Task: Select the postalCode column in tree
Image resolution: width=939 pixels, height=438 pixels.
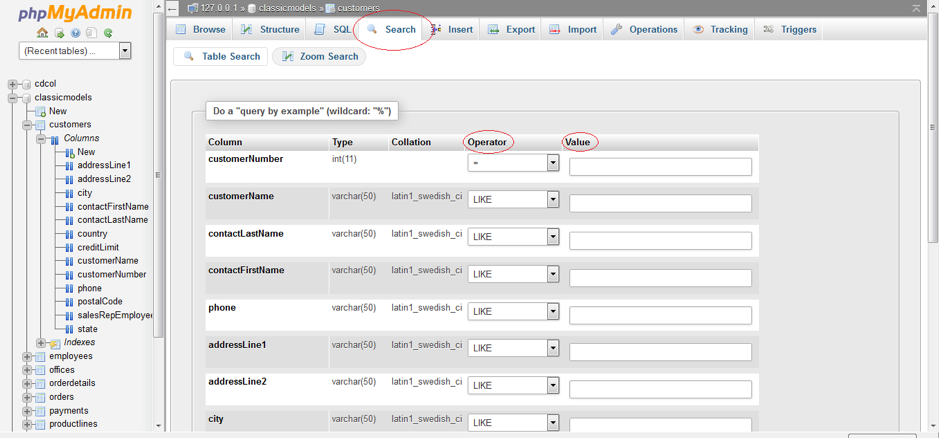Action: (99, 301)
